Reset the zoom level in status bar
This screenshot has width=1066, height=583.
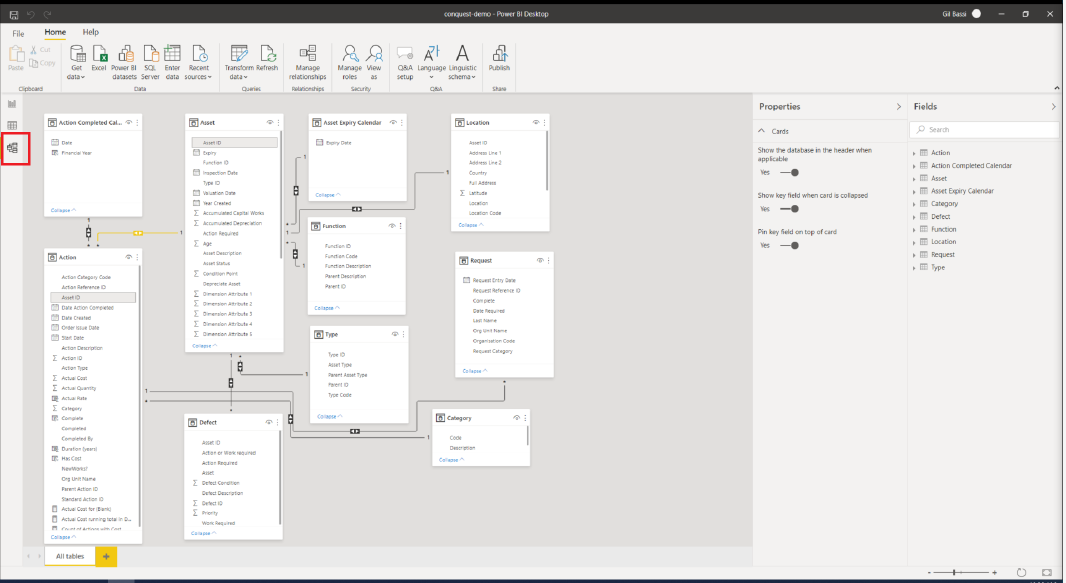click(x=1021, y=572)
